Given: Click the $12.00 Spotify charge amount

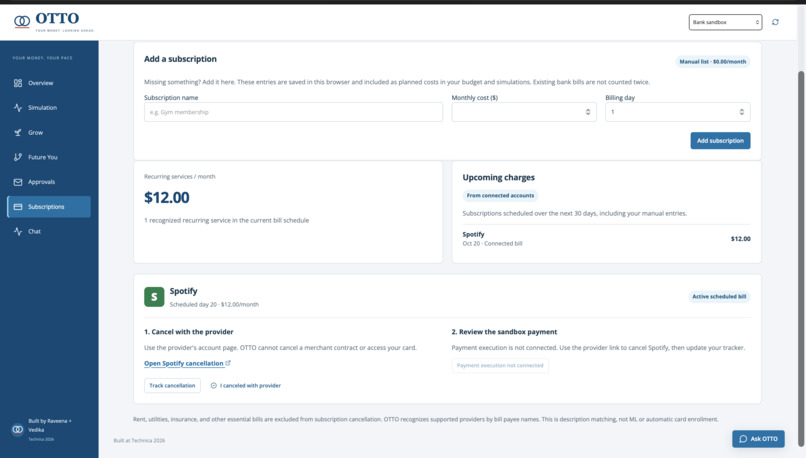Looking at the screenshot, I should 740,239.
